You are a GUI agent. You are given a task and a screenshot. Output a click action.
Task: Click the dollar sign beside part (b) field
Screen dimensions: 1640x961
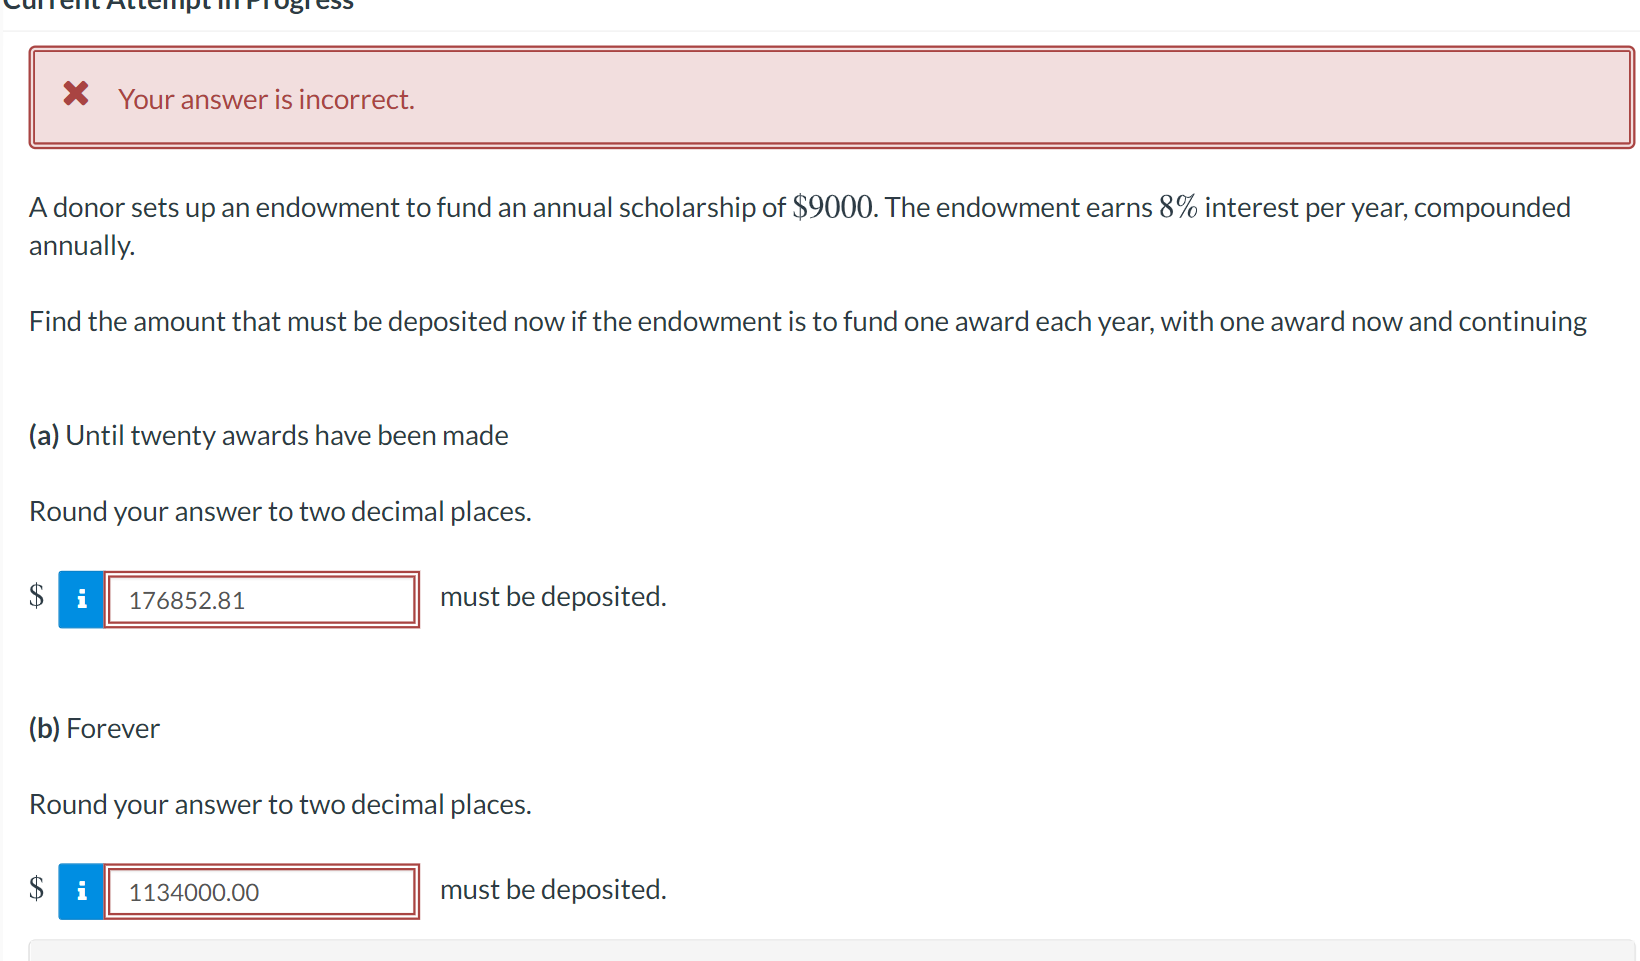pyautogui.click(x=36, y=888)
